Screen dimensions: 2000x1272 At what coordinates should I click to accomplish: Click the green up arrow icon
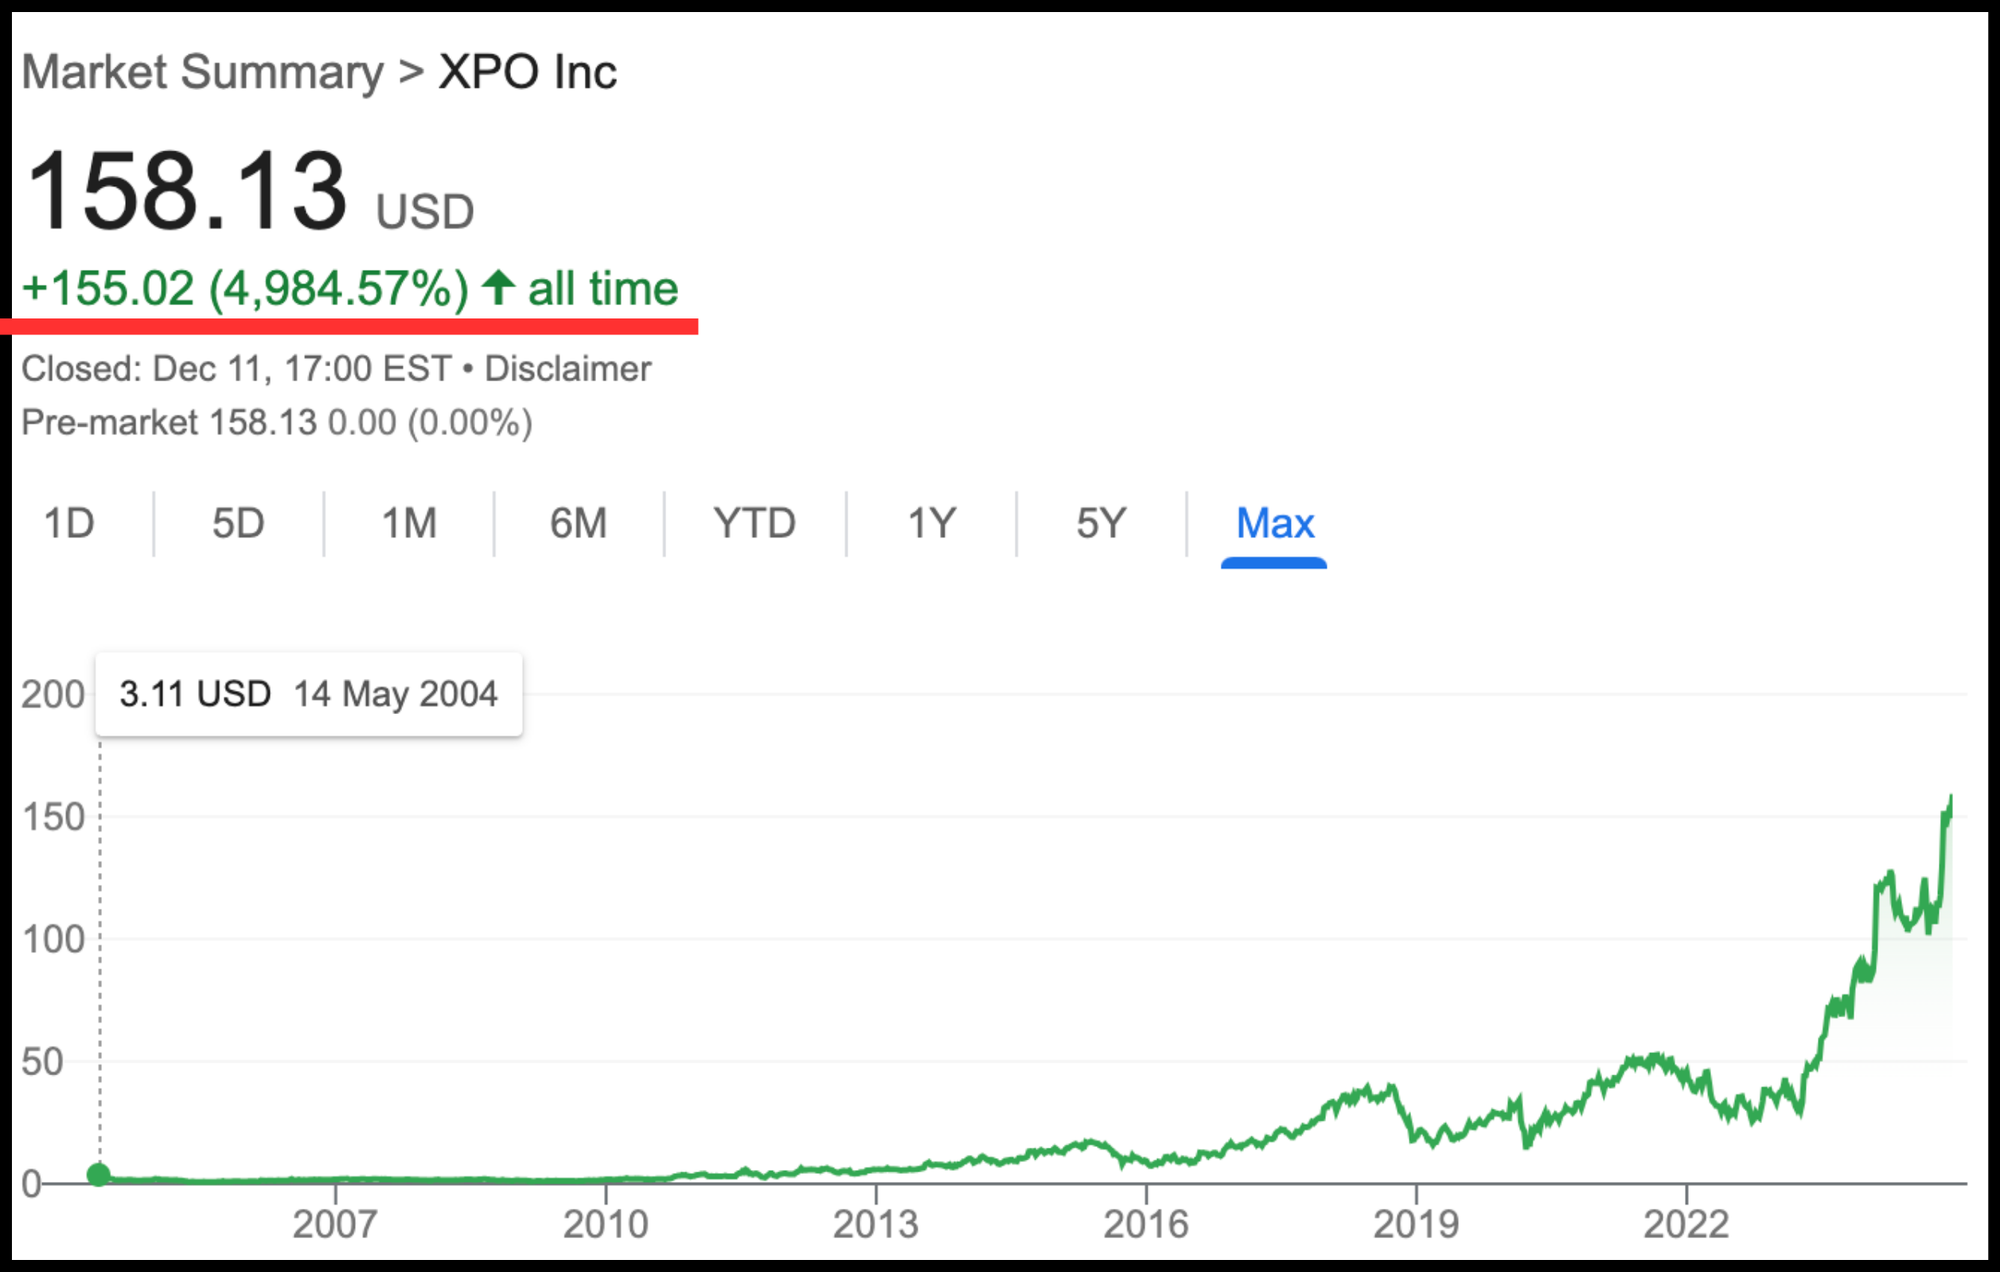click(498, 288)
